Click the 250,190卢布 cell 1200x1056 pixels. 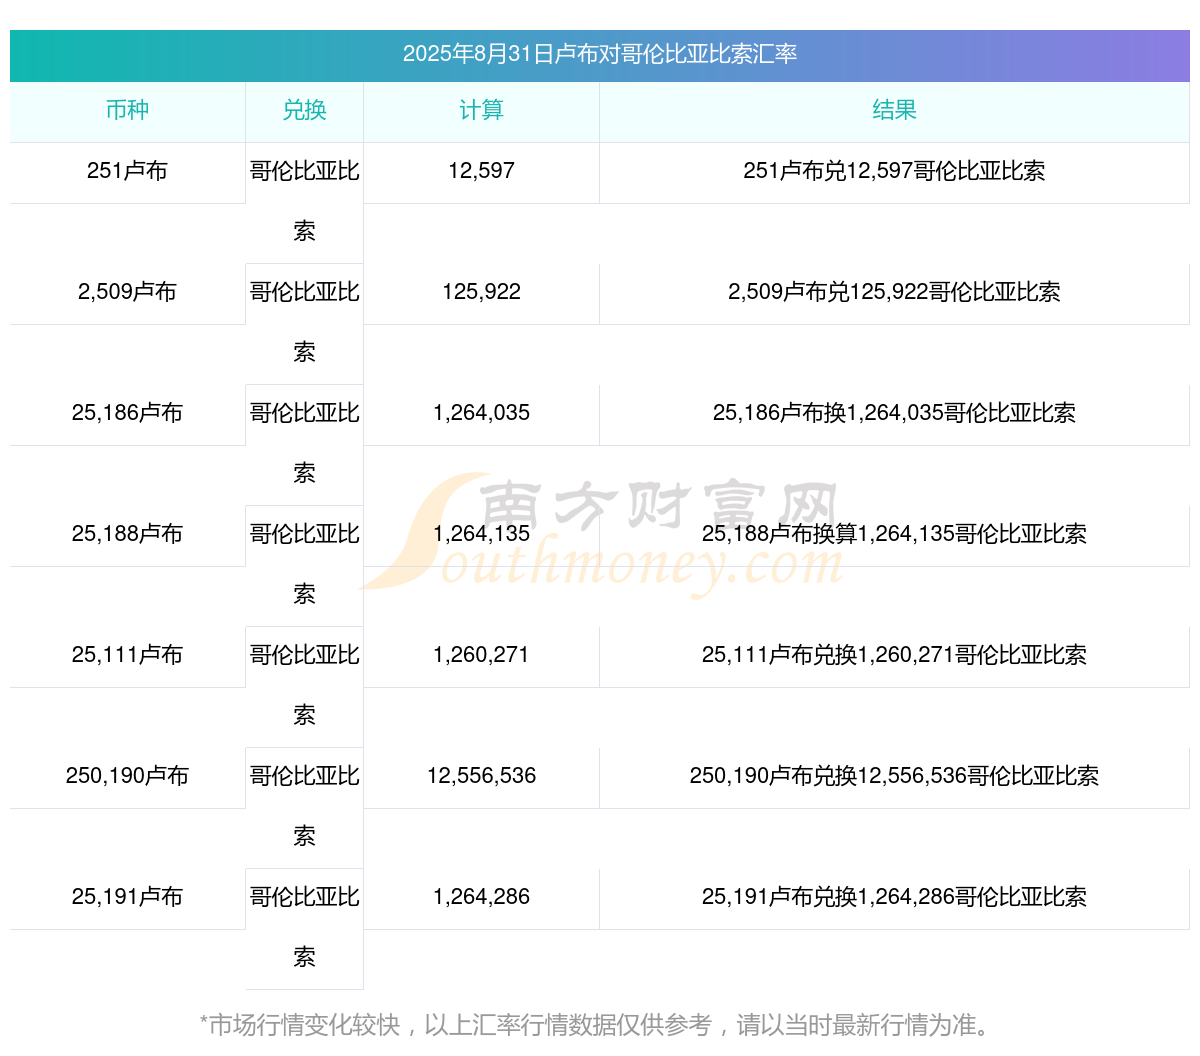(x=127, y=777)
